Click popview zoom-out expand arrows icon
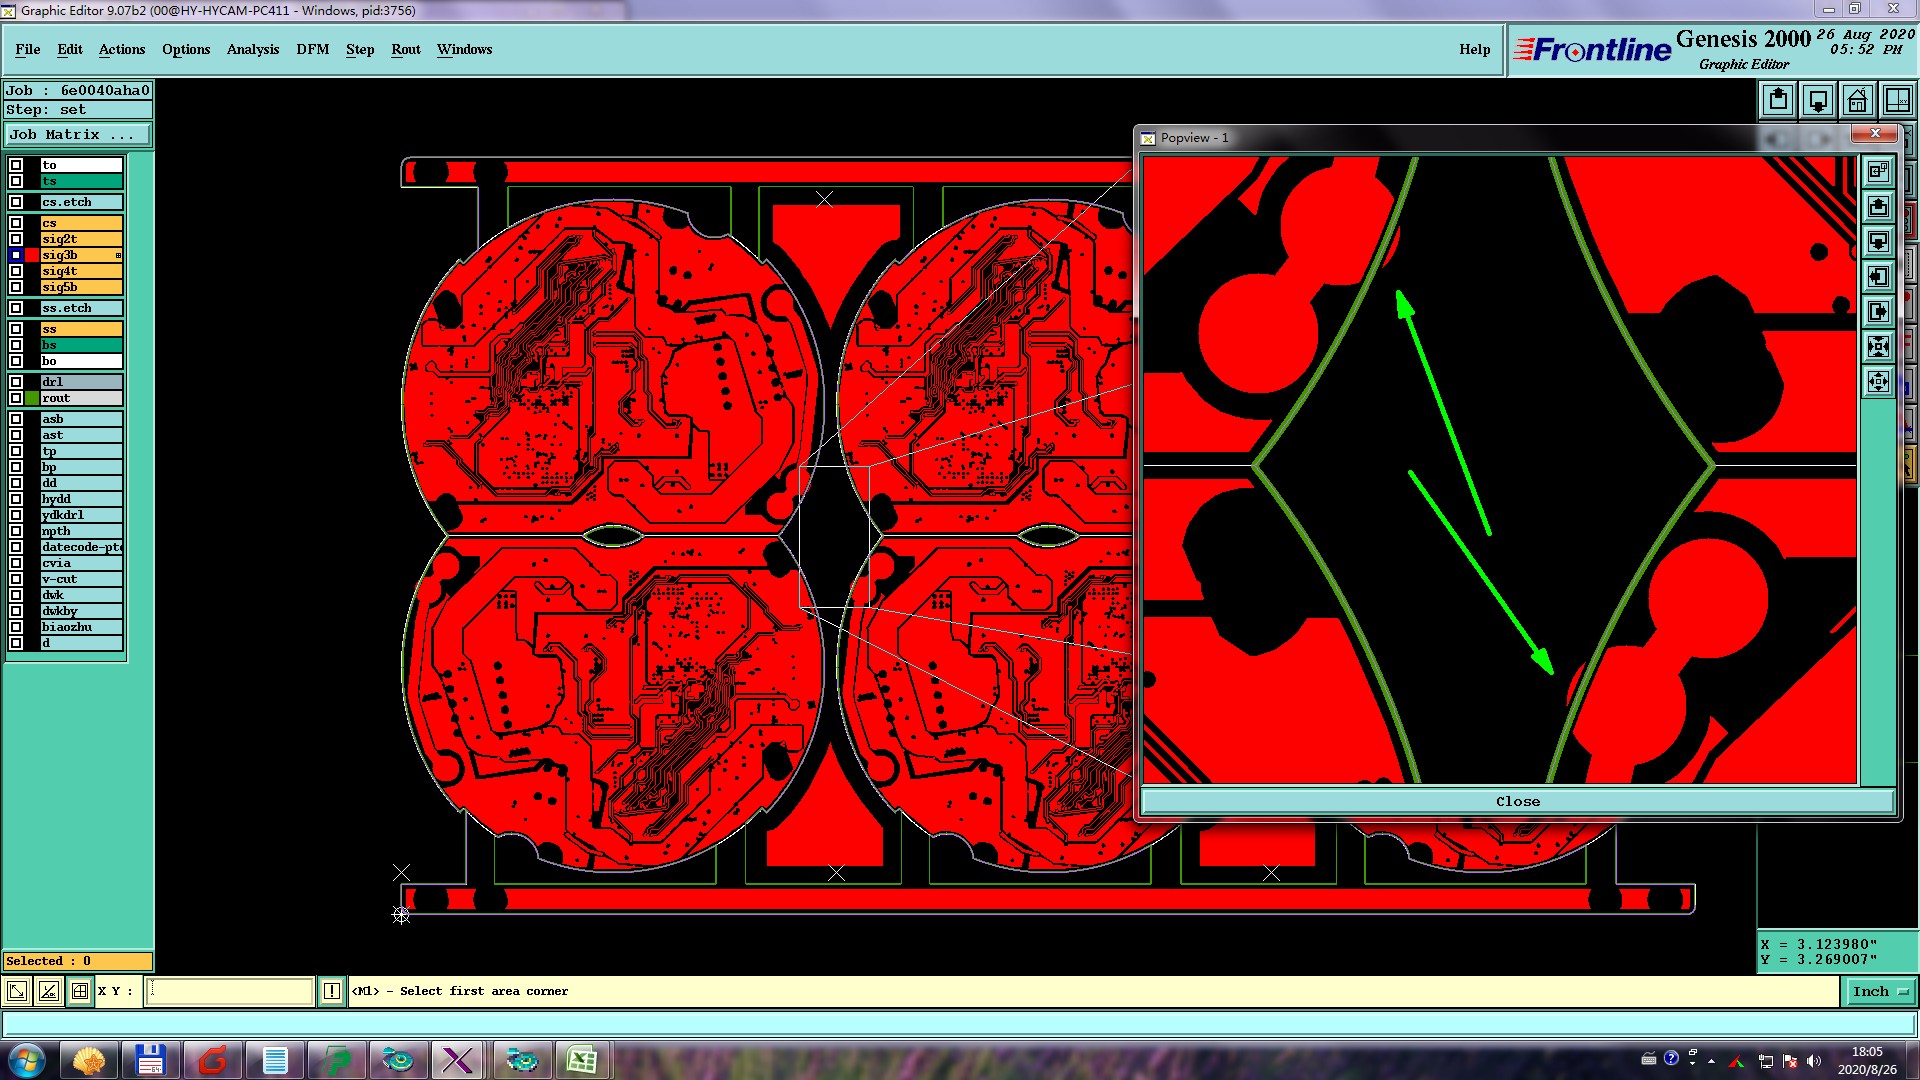The image size is (1920, 1080). 1878,382
